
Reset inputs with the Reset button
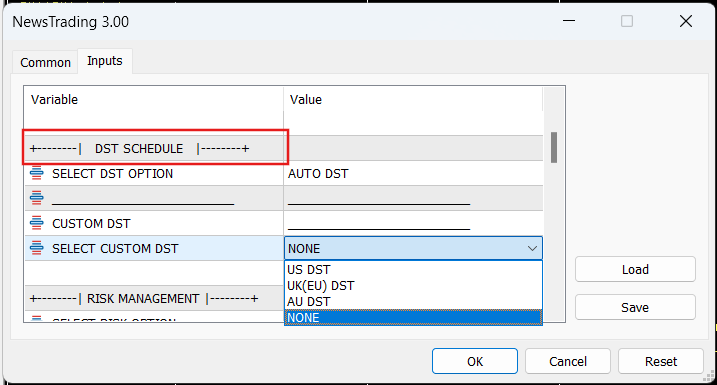[661, 361]
